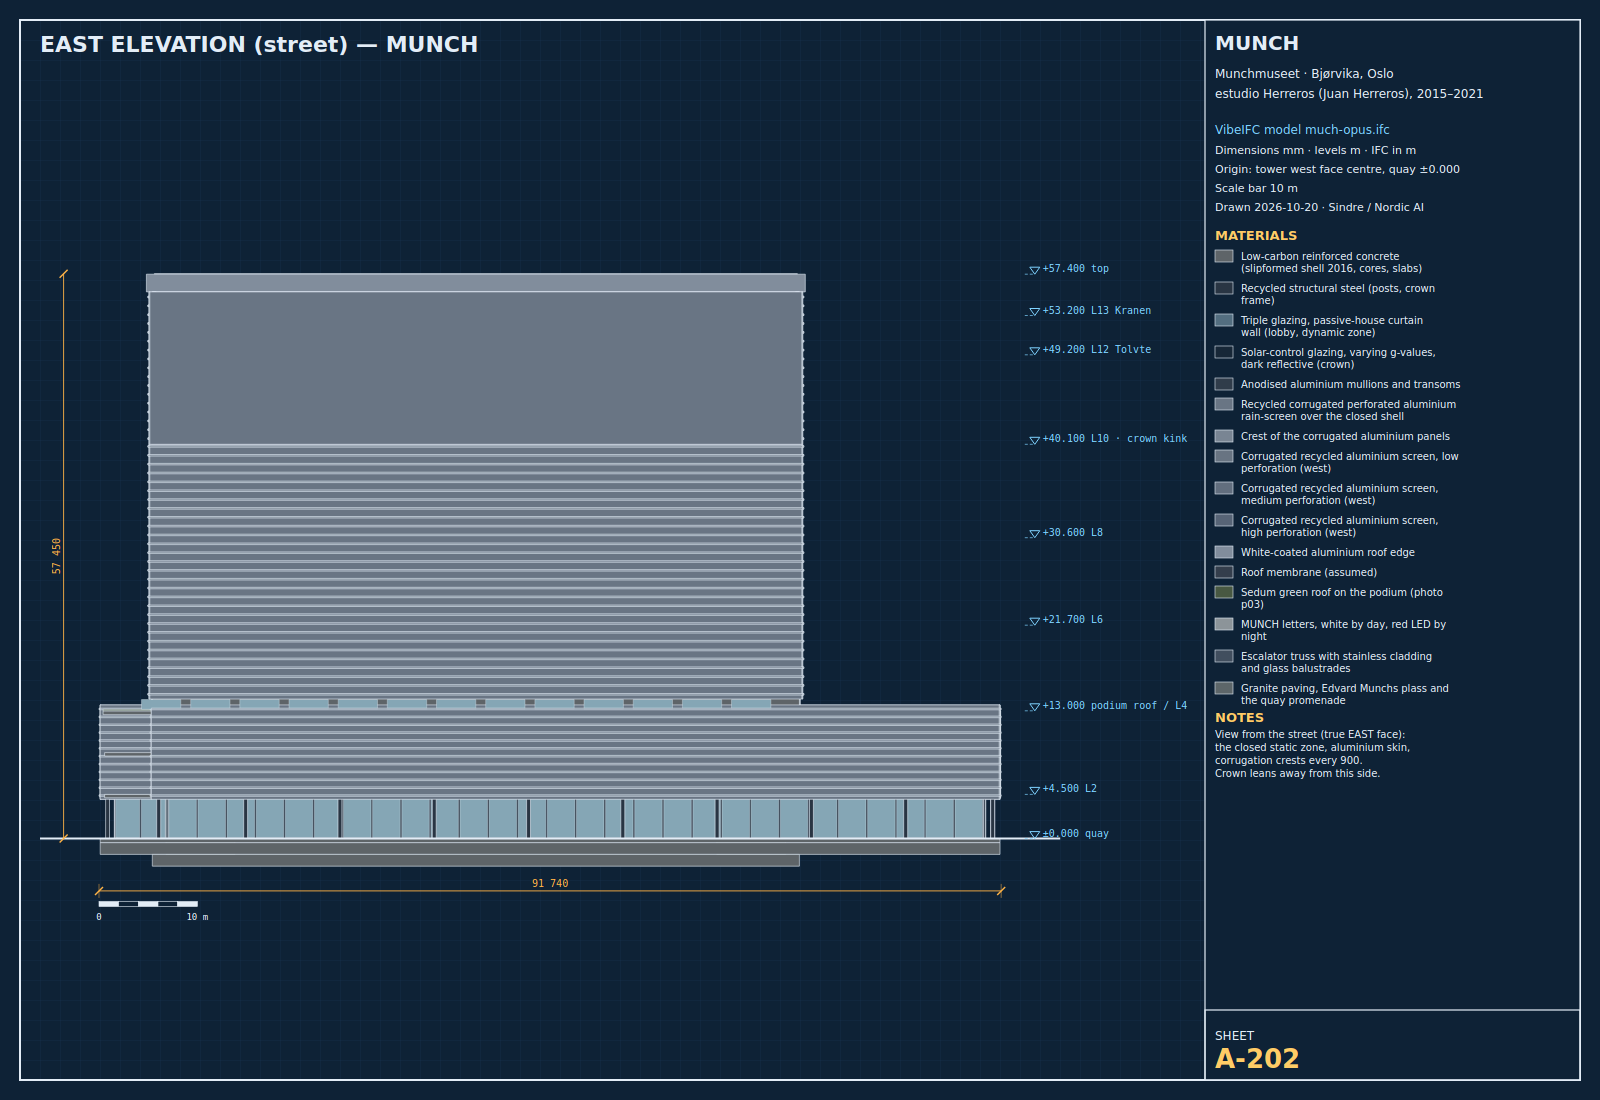Click the Munchmuseet · Bjørvika, Oslo text
This screenshot has width=1600, height=1100.
point(1304,74)
